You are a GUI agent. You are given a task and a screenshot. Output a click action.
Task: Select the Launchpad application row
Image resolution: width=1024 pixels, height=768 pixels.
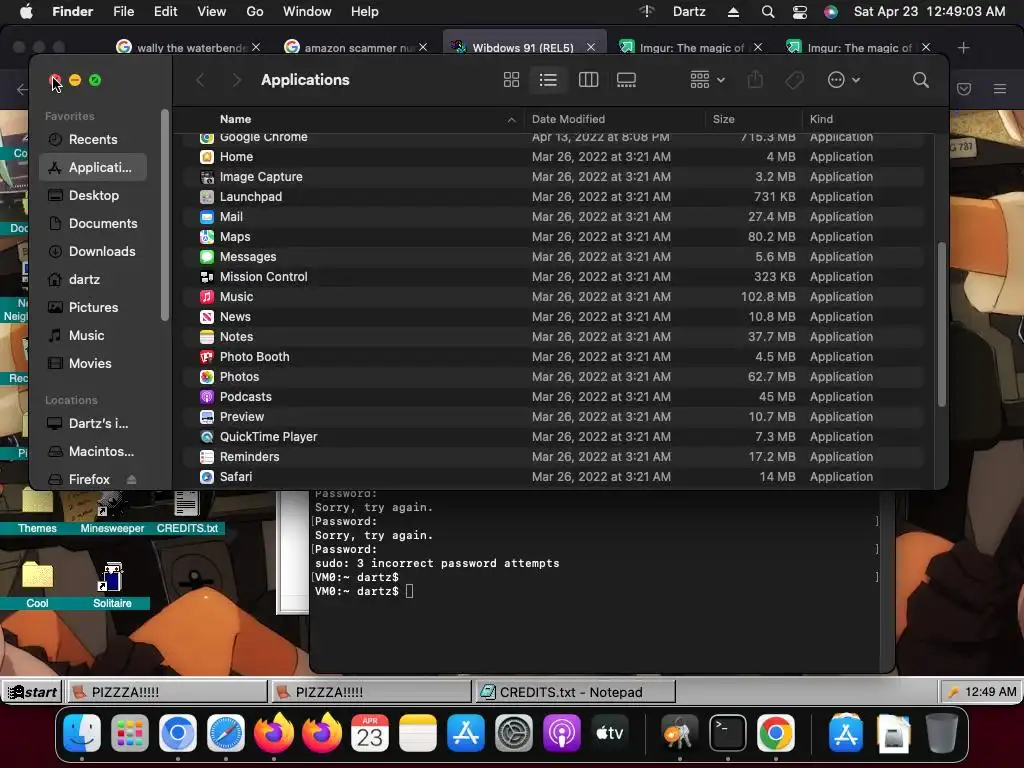point(553,197)
